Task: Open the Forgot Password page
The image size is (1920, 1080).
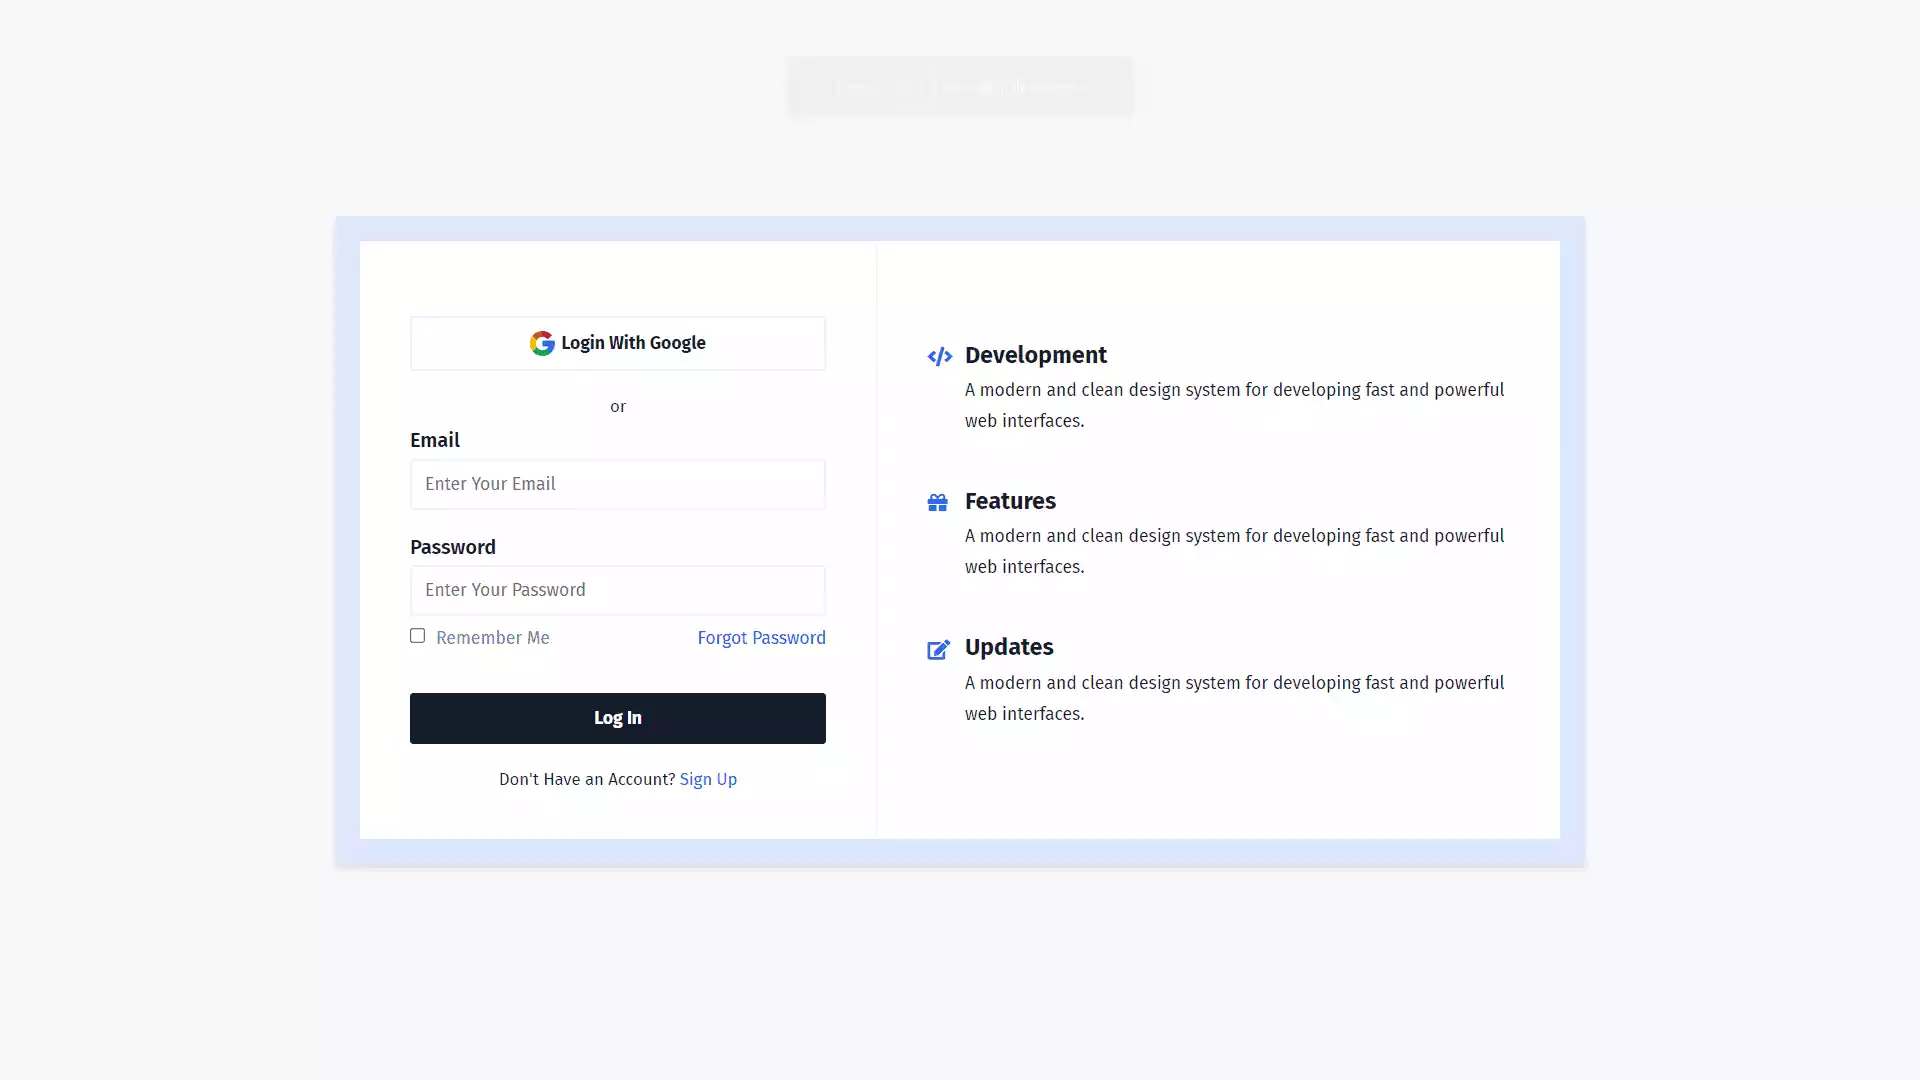Action: tap(761, 638)
